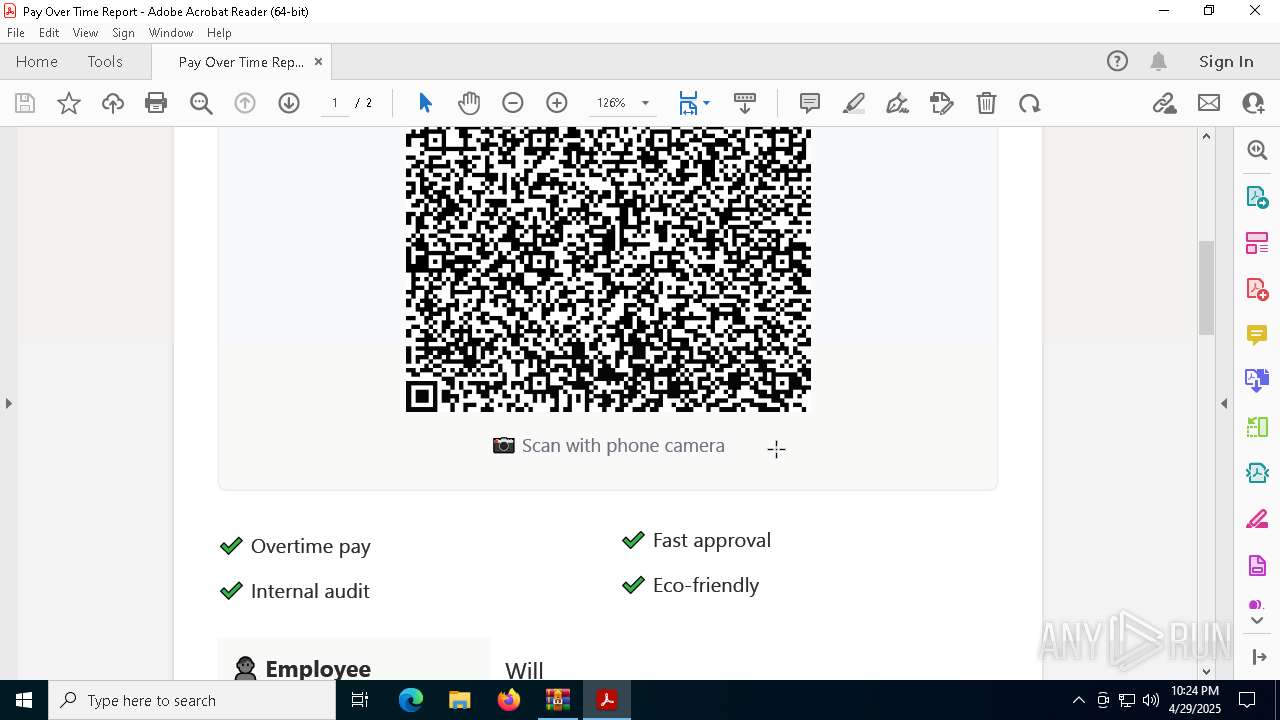
Task: Add a sticky note comment
Action: 810,103
